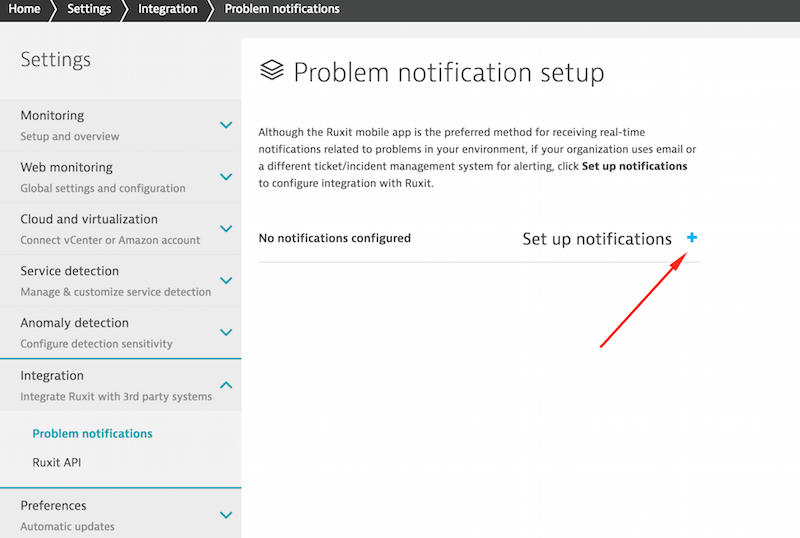Select Integration settings heading
The width and height of the screenshot is (800, 538).
pyautogui.click(x=52, y=376)
